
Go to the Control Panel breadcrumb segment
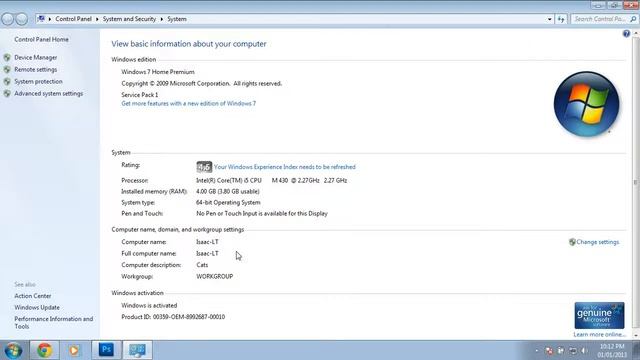coord(73,19)
